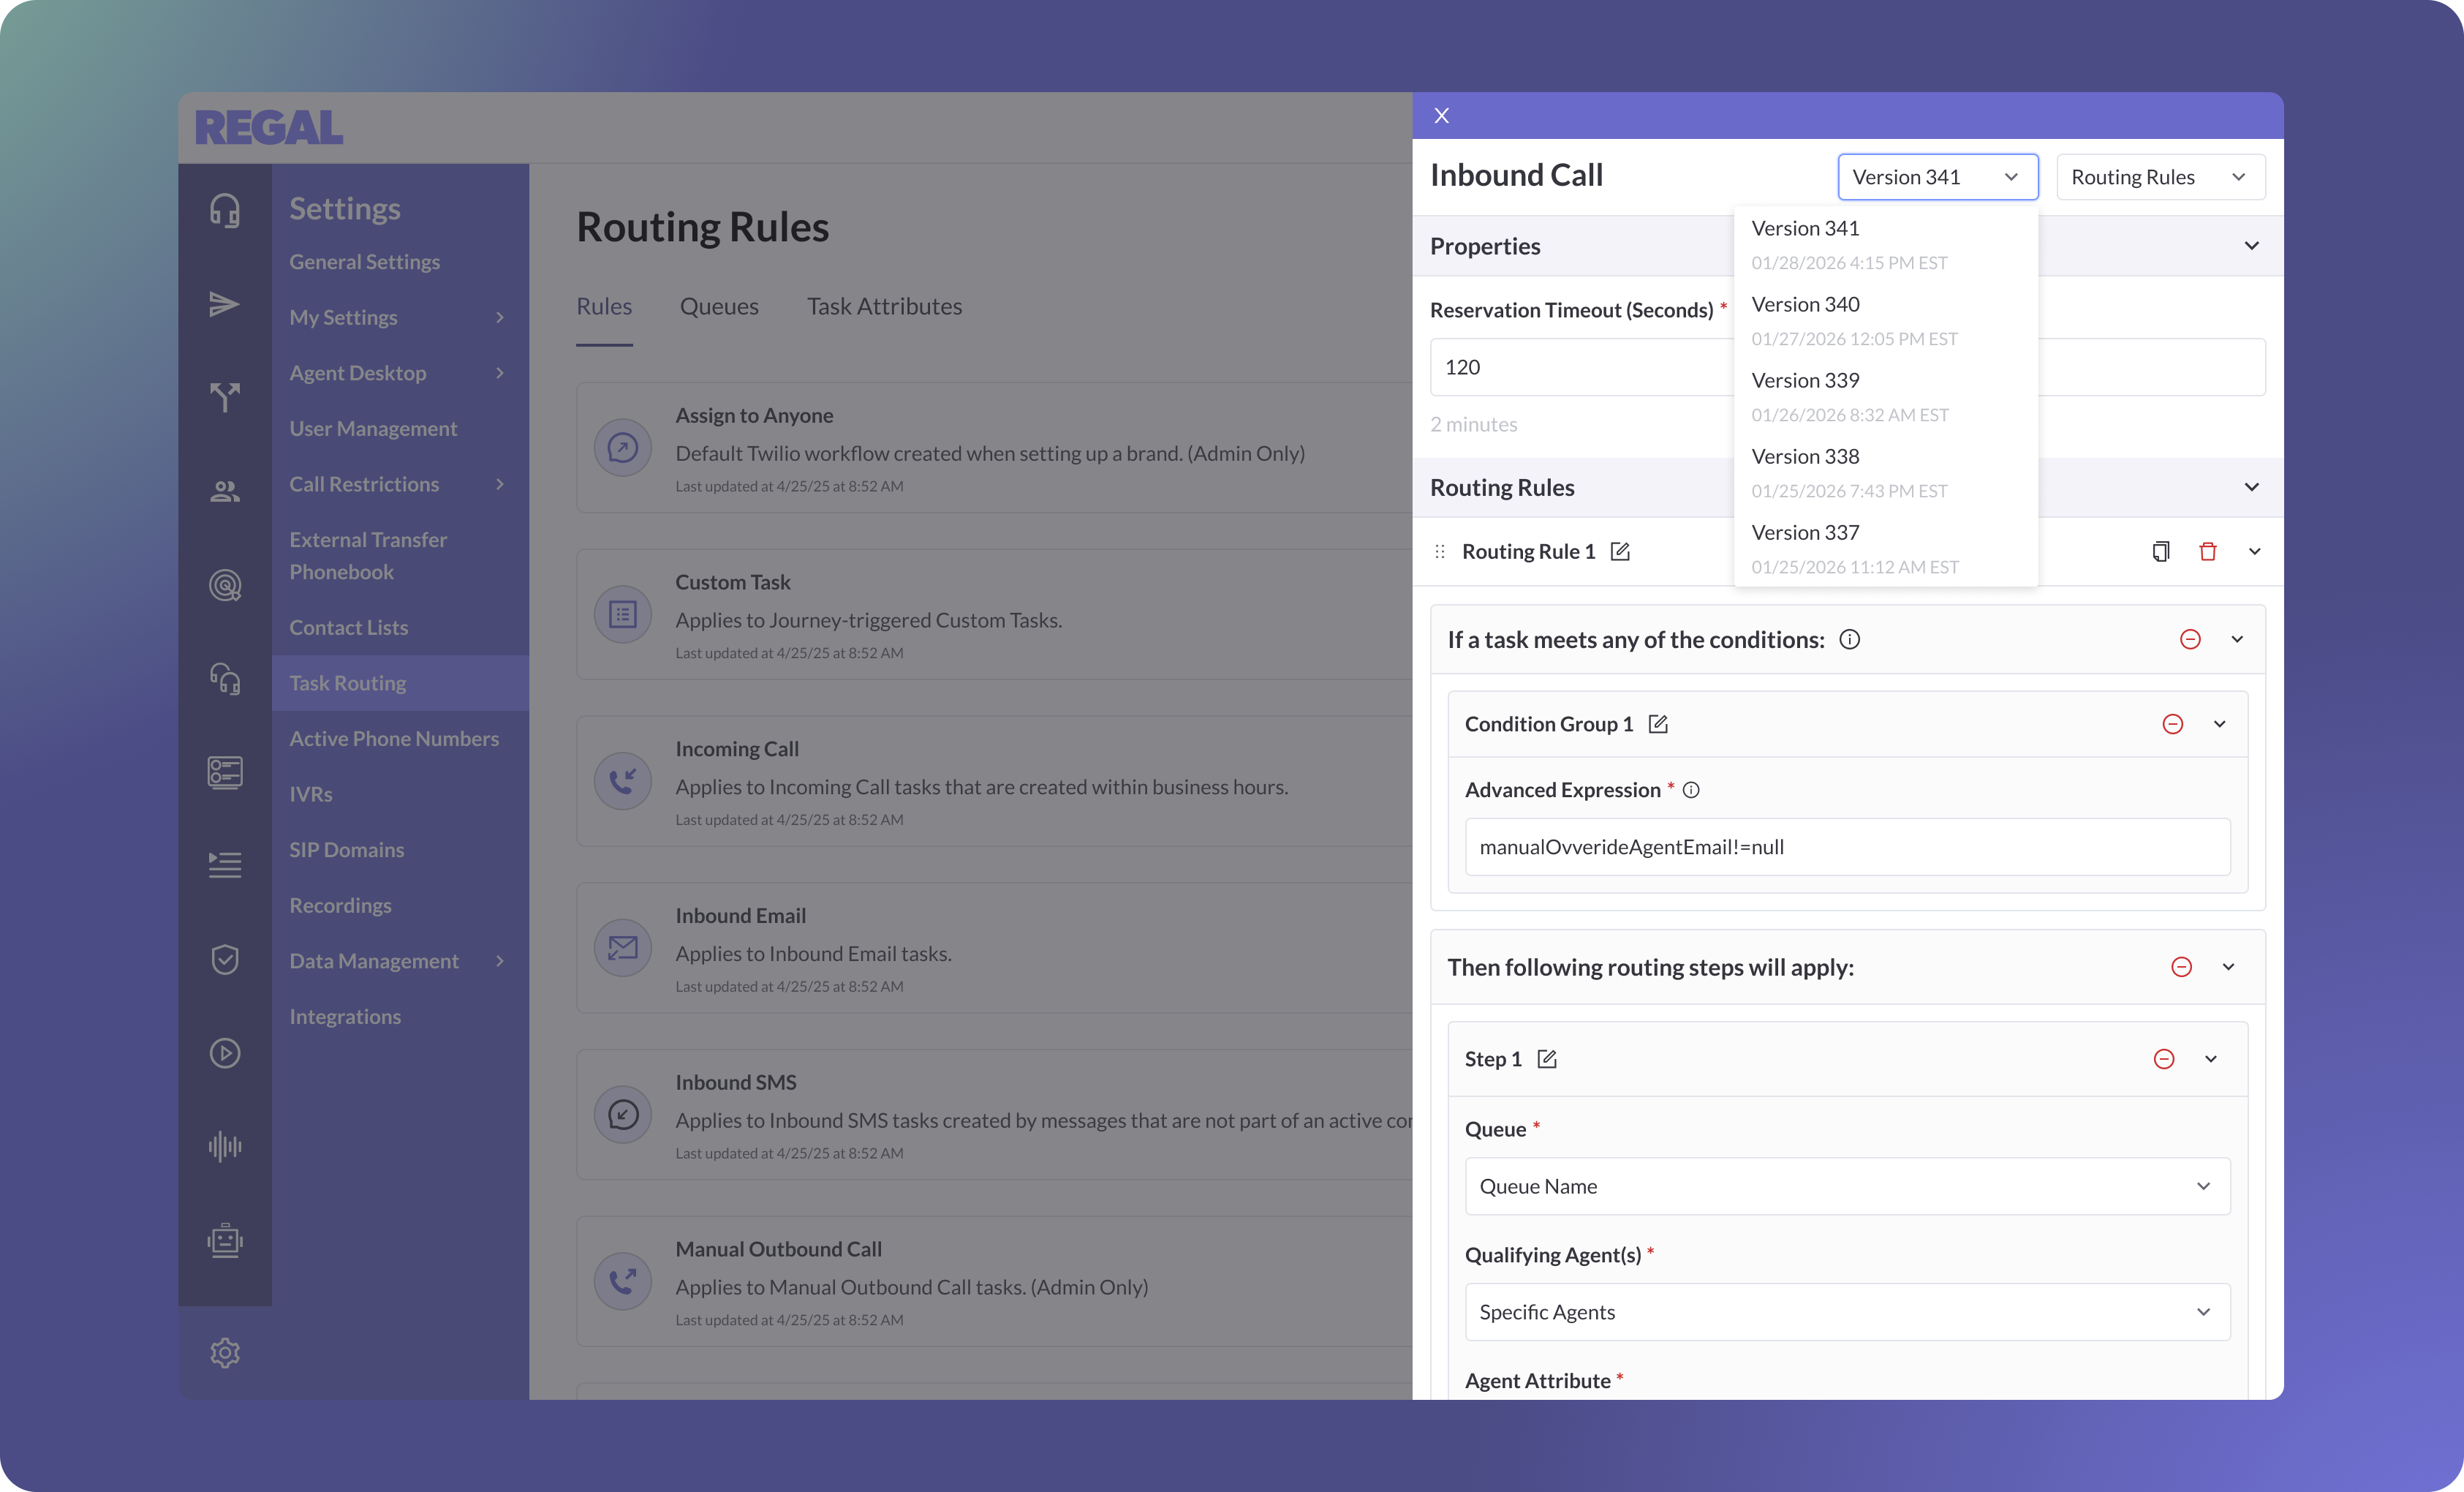
Task: Open the Routing Rules section dropdown in header
Action: coord(2160,177)
